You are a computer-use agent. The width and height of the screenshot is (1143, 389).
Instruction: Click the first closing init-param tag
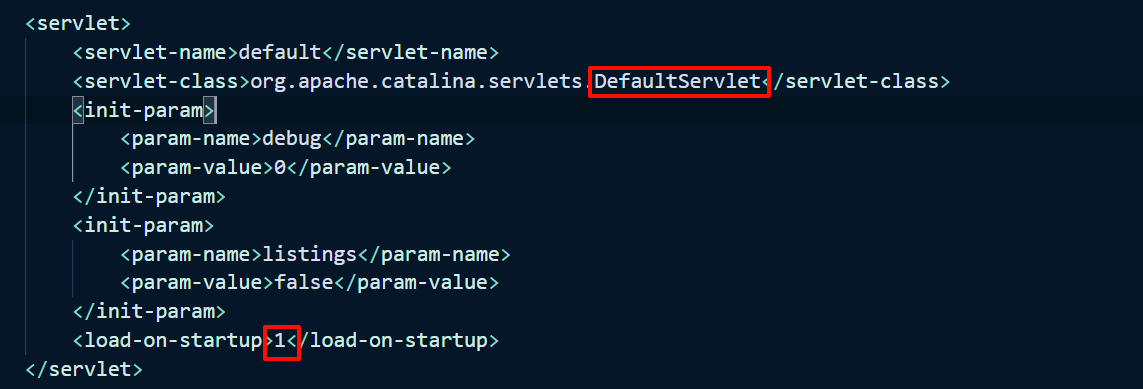tap(149, 197)
